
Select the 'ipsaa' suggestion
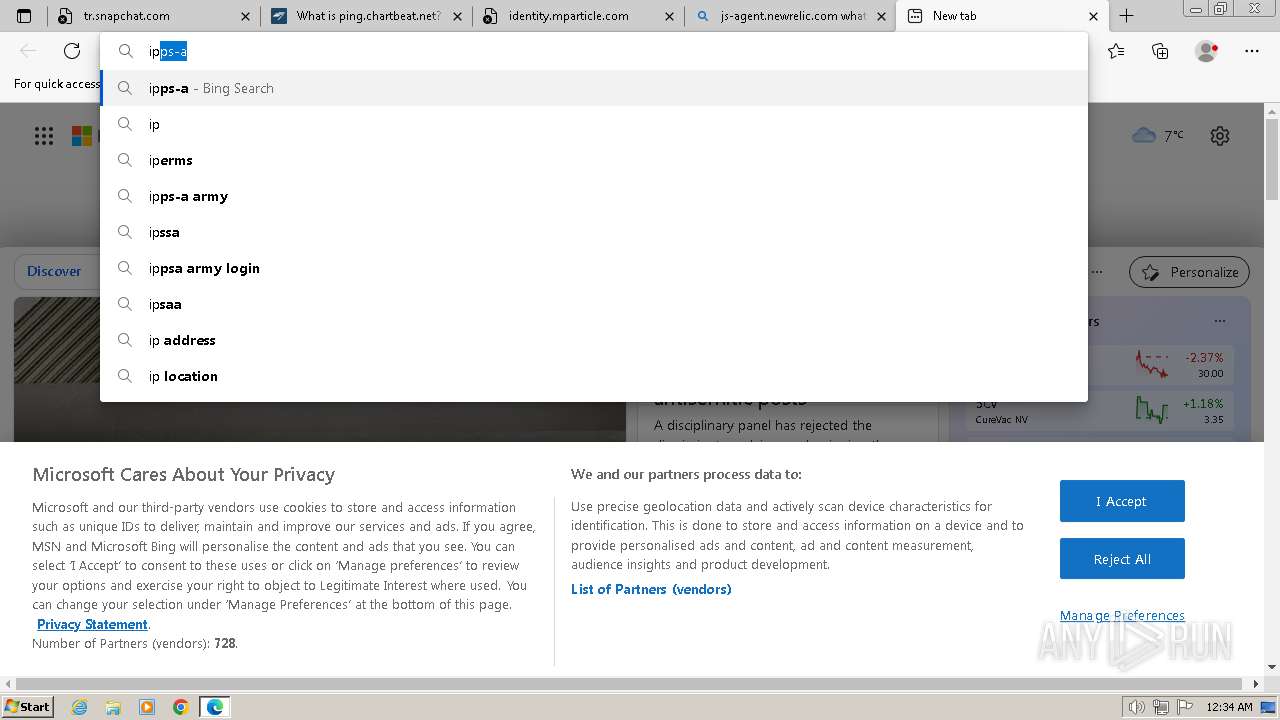coord(594,304)
